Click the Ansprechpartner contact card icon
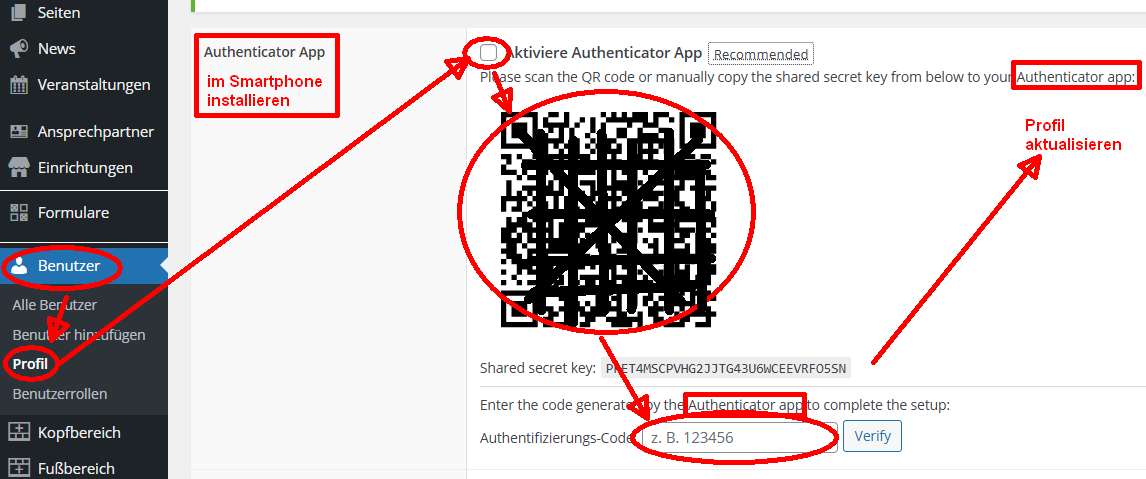1146x479 pixels. pos(19,132)
